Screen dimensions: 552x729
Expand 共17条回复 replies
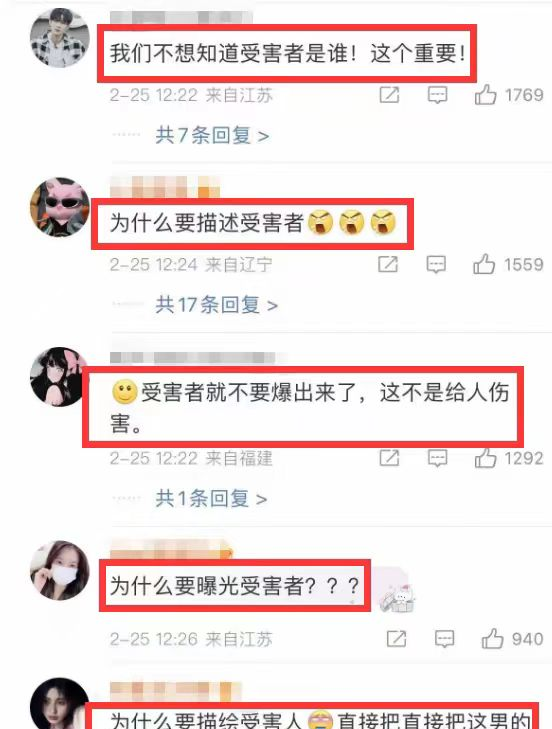pyautogui.click(x=217, y=305)
